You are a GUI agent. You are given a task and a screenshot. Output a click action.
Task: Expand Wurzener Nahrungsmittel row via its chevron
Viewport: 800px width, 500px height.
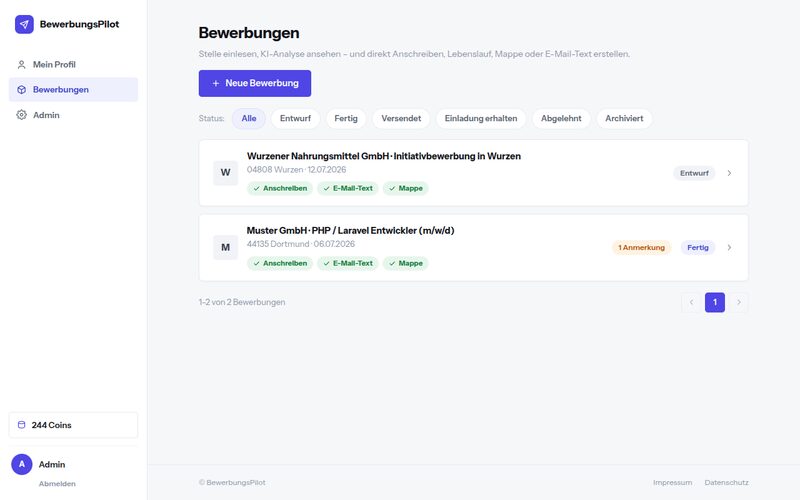729,173
